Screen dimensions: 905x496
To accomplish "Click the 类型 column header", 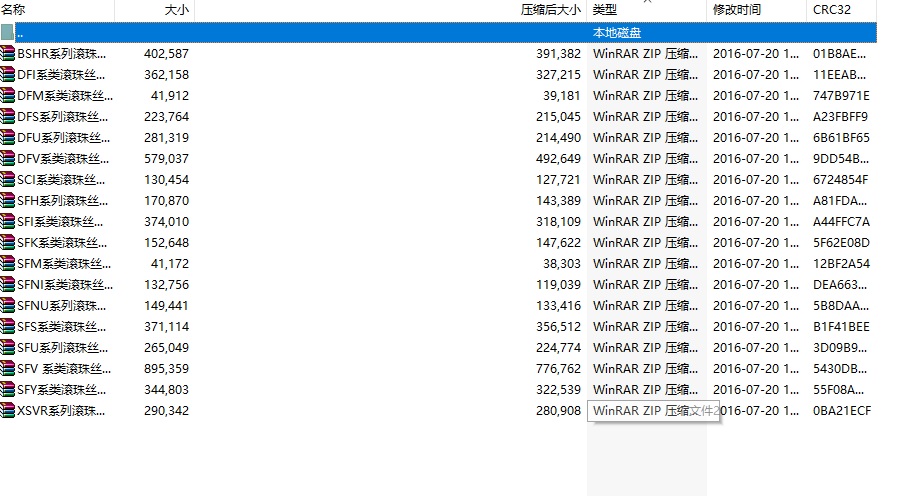I will [x=646, y=10].
